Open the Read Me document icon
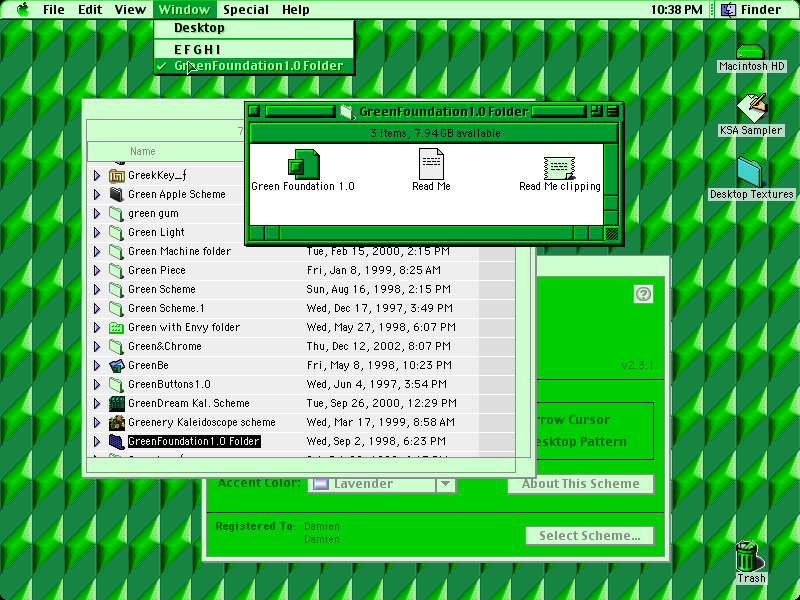Viewport: 800px width, 600px height. pos(431,164)
